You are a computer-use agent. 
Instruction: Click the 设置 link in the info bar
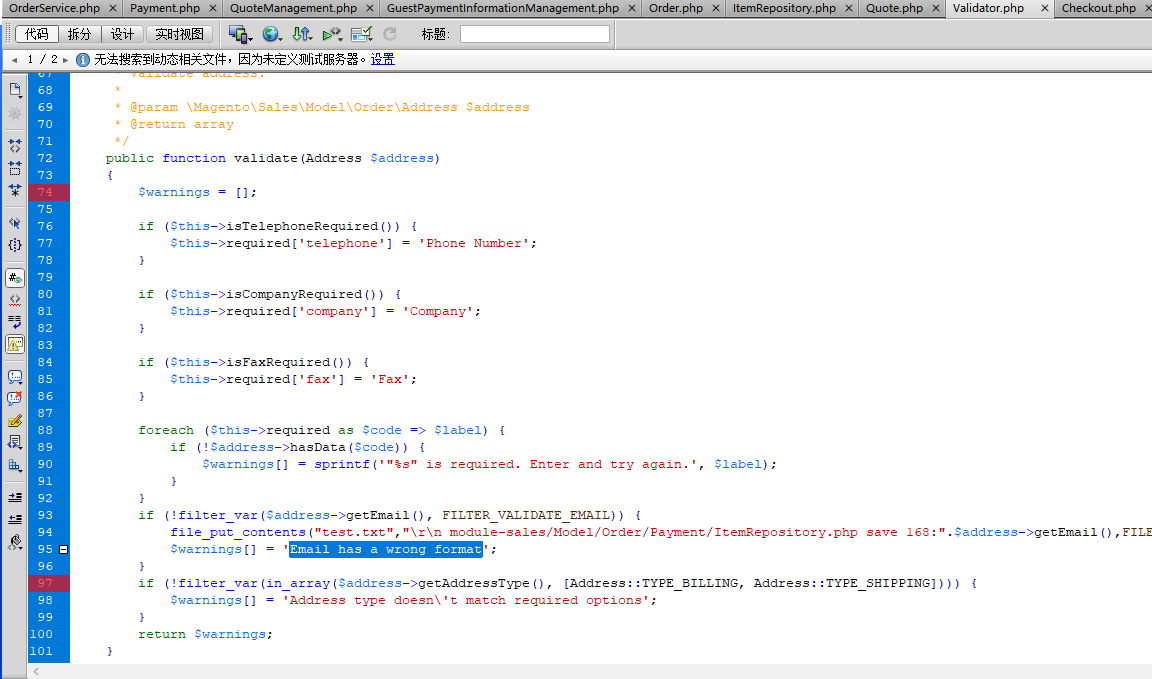tap(382, 60)
